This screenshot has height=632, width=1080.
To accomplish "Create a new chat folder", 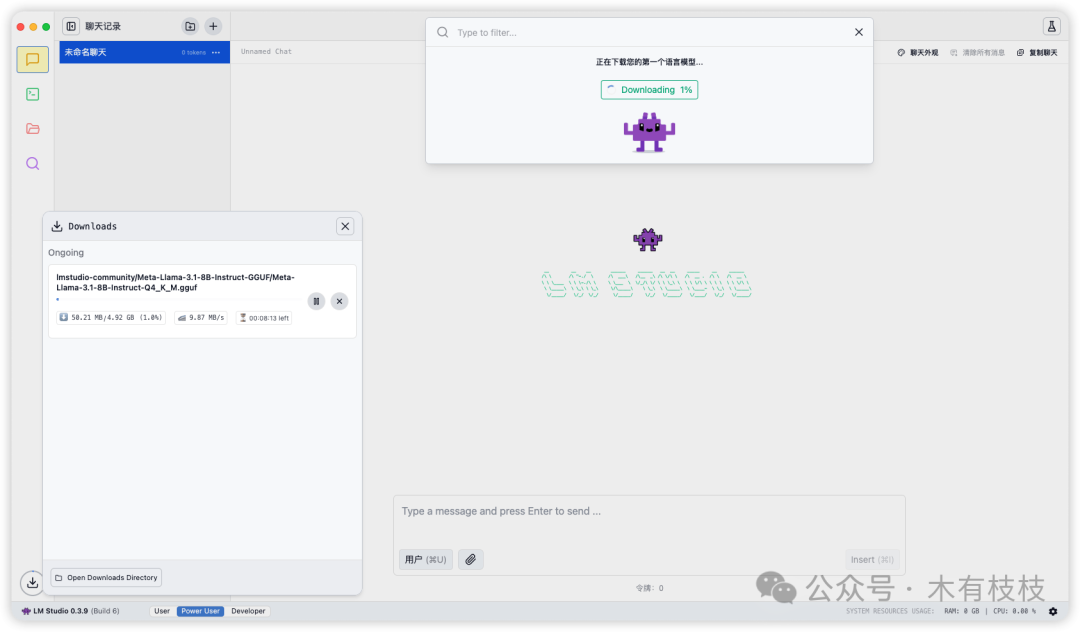I will (x=190, y=26).
